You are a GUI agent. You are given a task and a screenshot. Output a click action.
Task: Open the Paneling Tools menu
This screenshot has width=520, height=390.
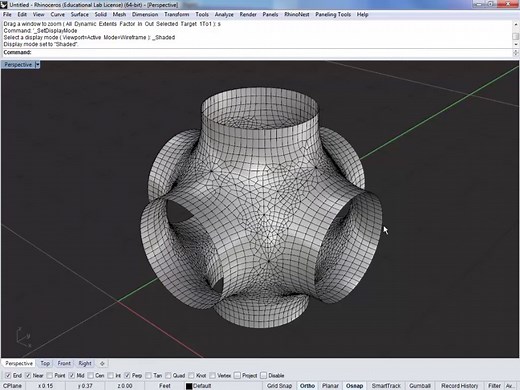pyautogui.click(x=333, y=14)
